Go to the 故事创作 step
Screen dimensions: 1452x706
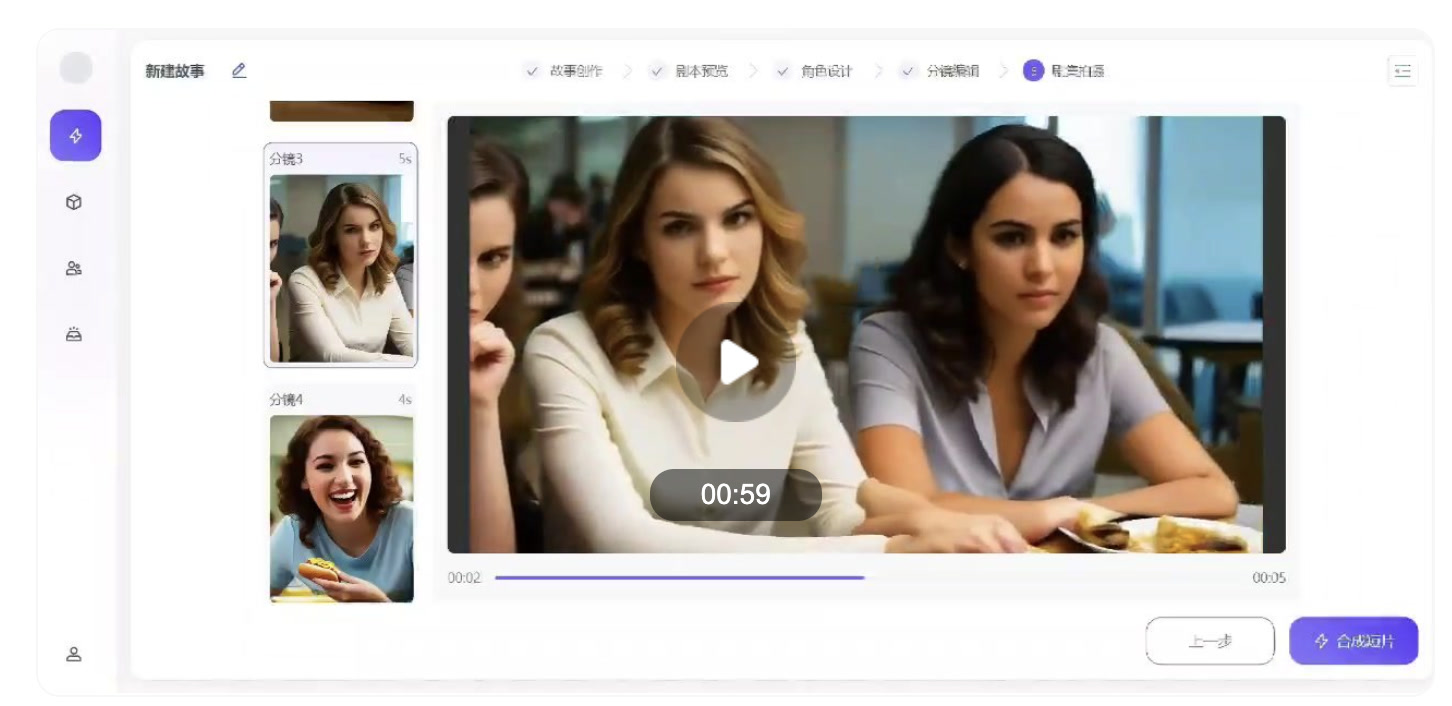(564, 71)
